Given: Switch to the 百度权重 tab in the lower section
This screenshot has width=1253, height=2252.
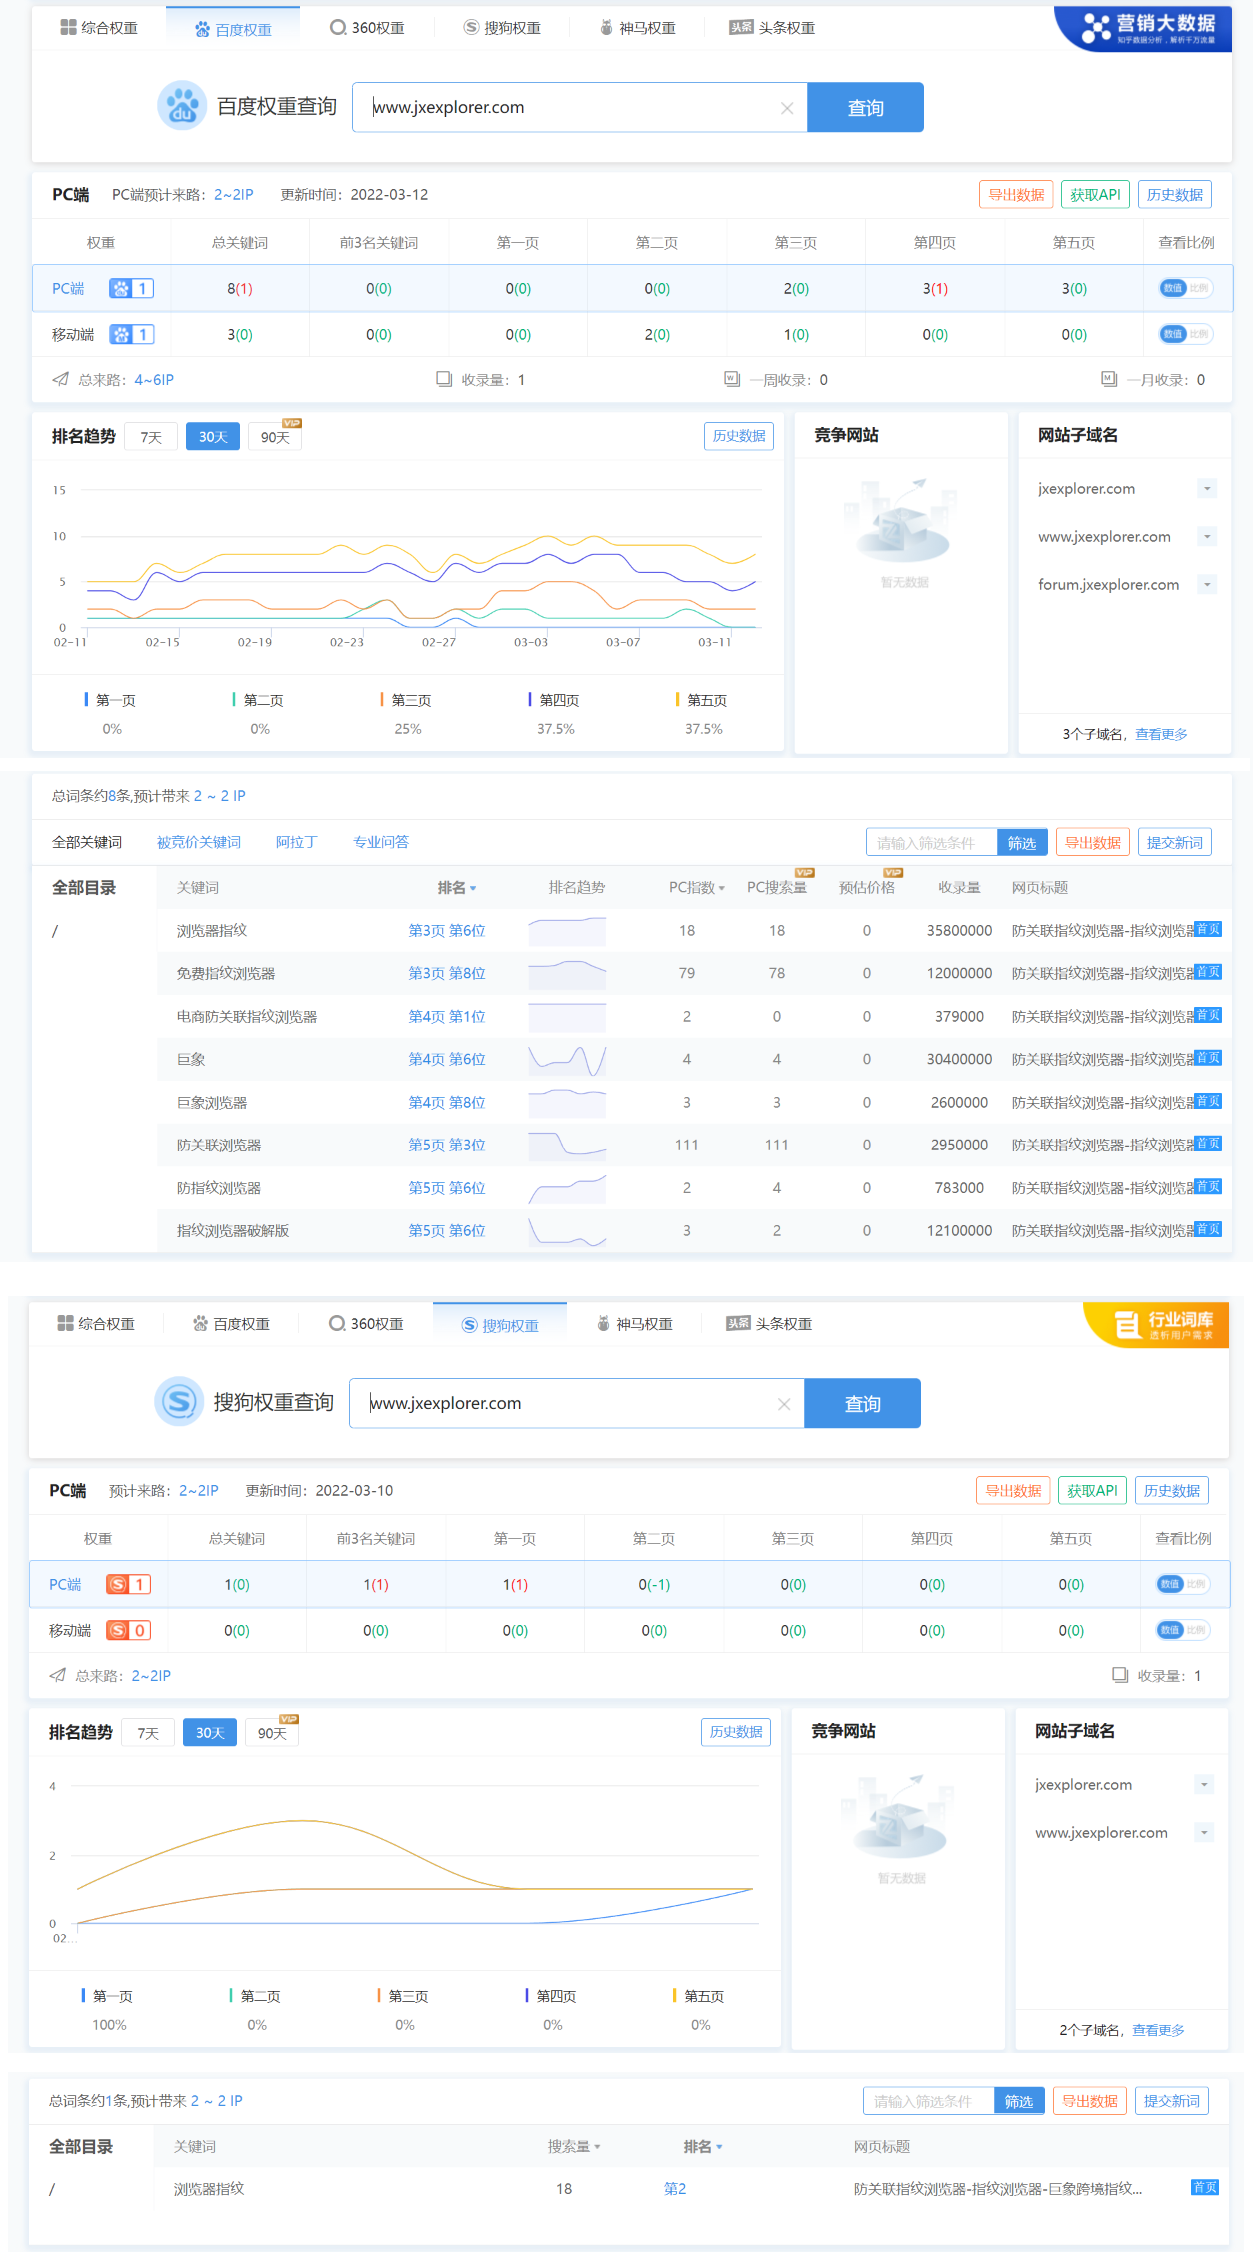Looking at the screenshot, I should pos(231,1324).
